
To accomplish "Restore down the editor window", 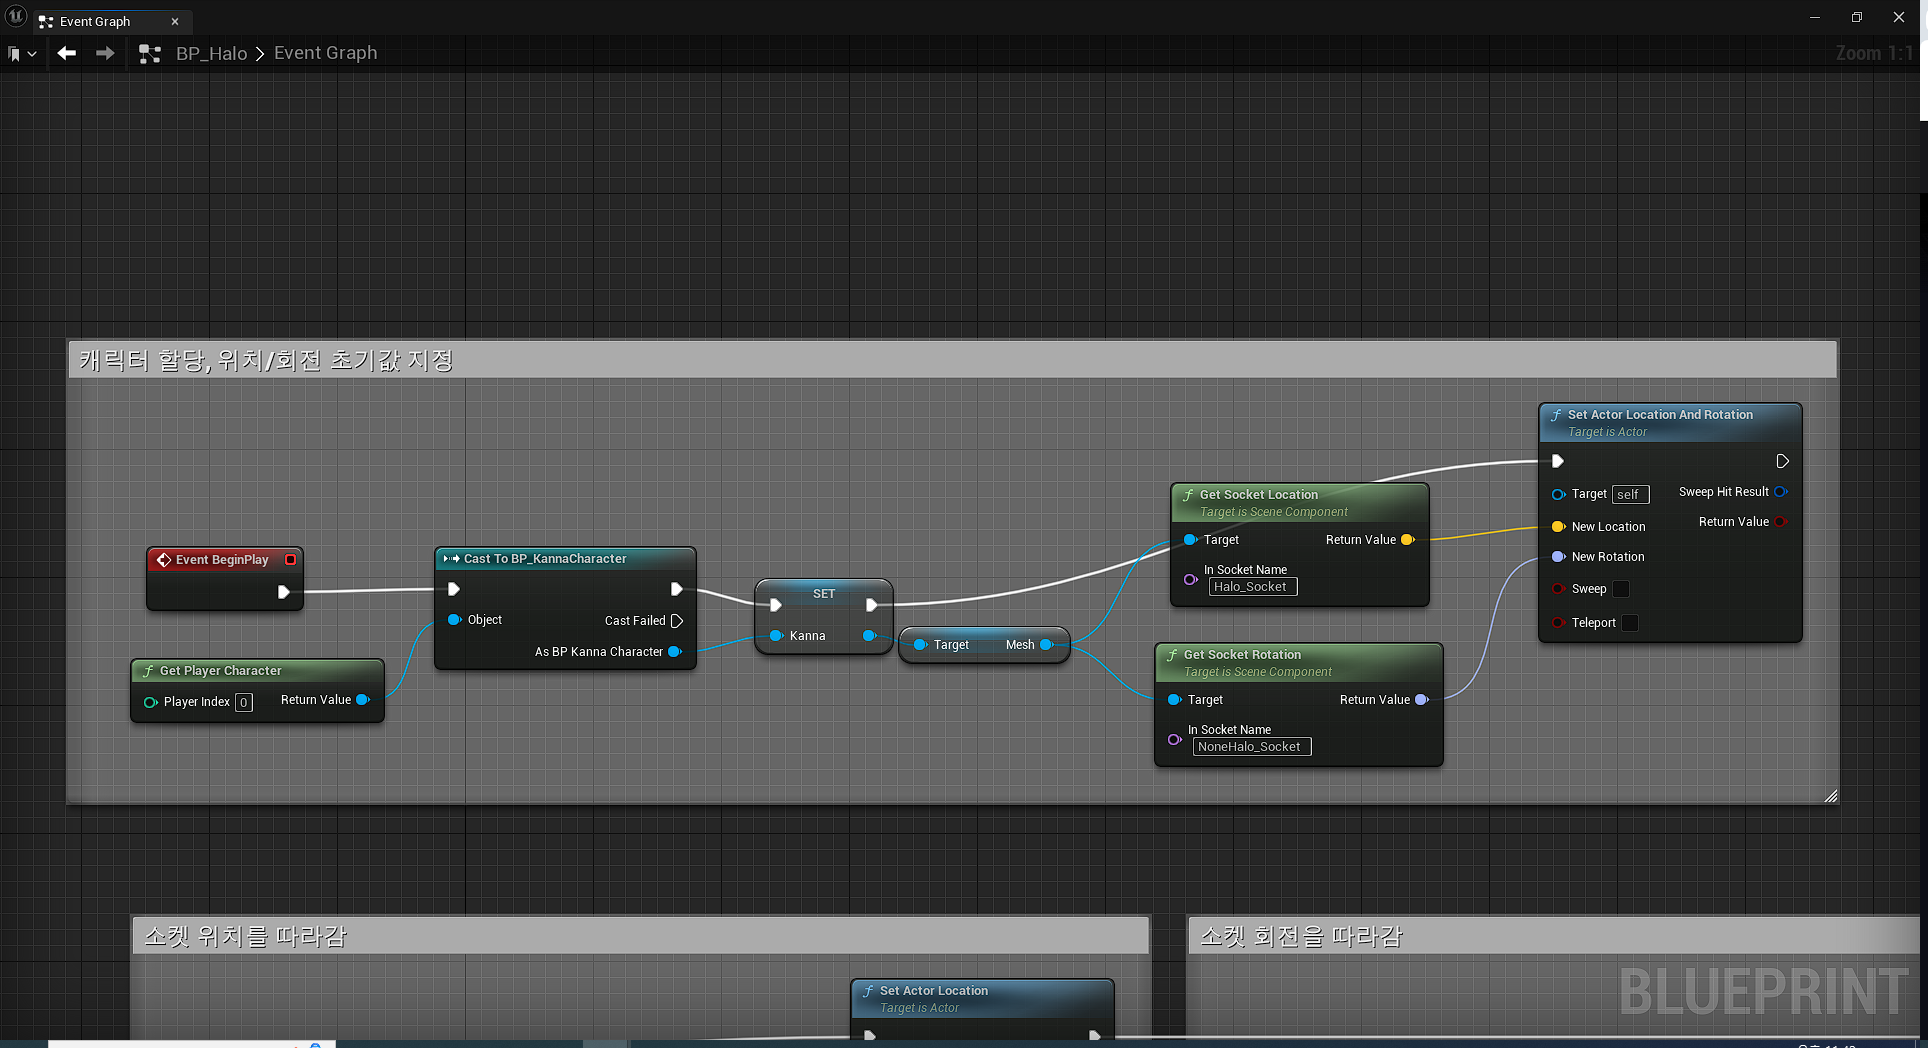I will click(1857, 17).
